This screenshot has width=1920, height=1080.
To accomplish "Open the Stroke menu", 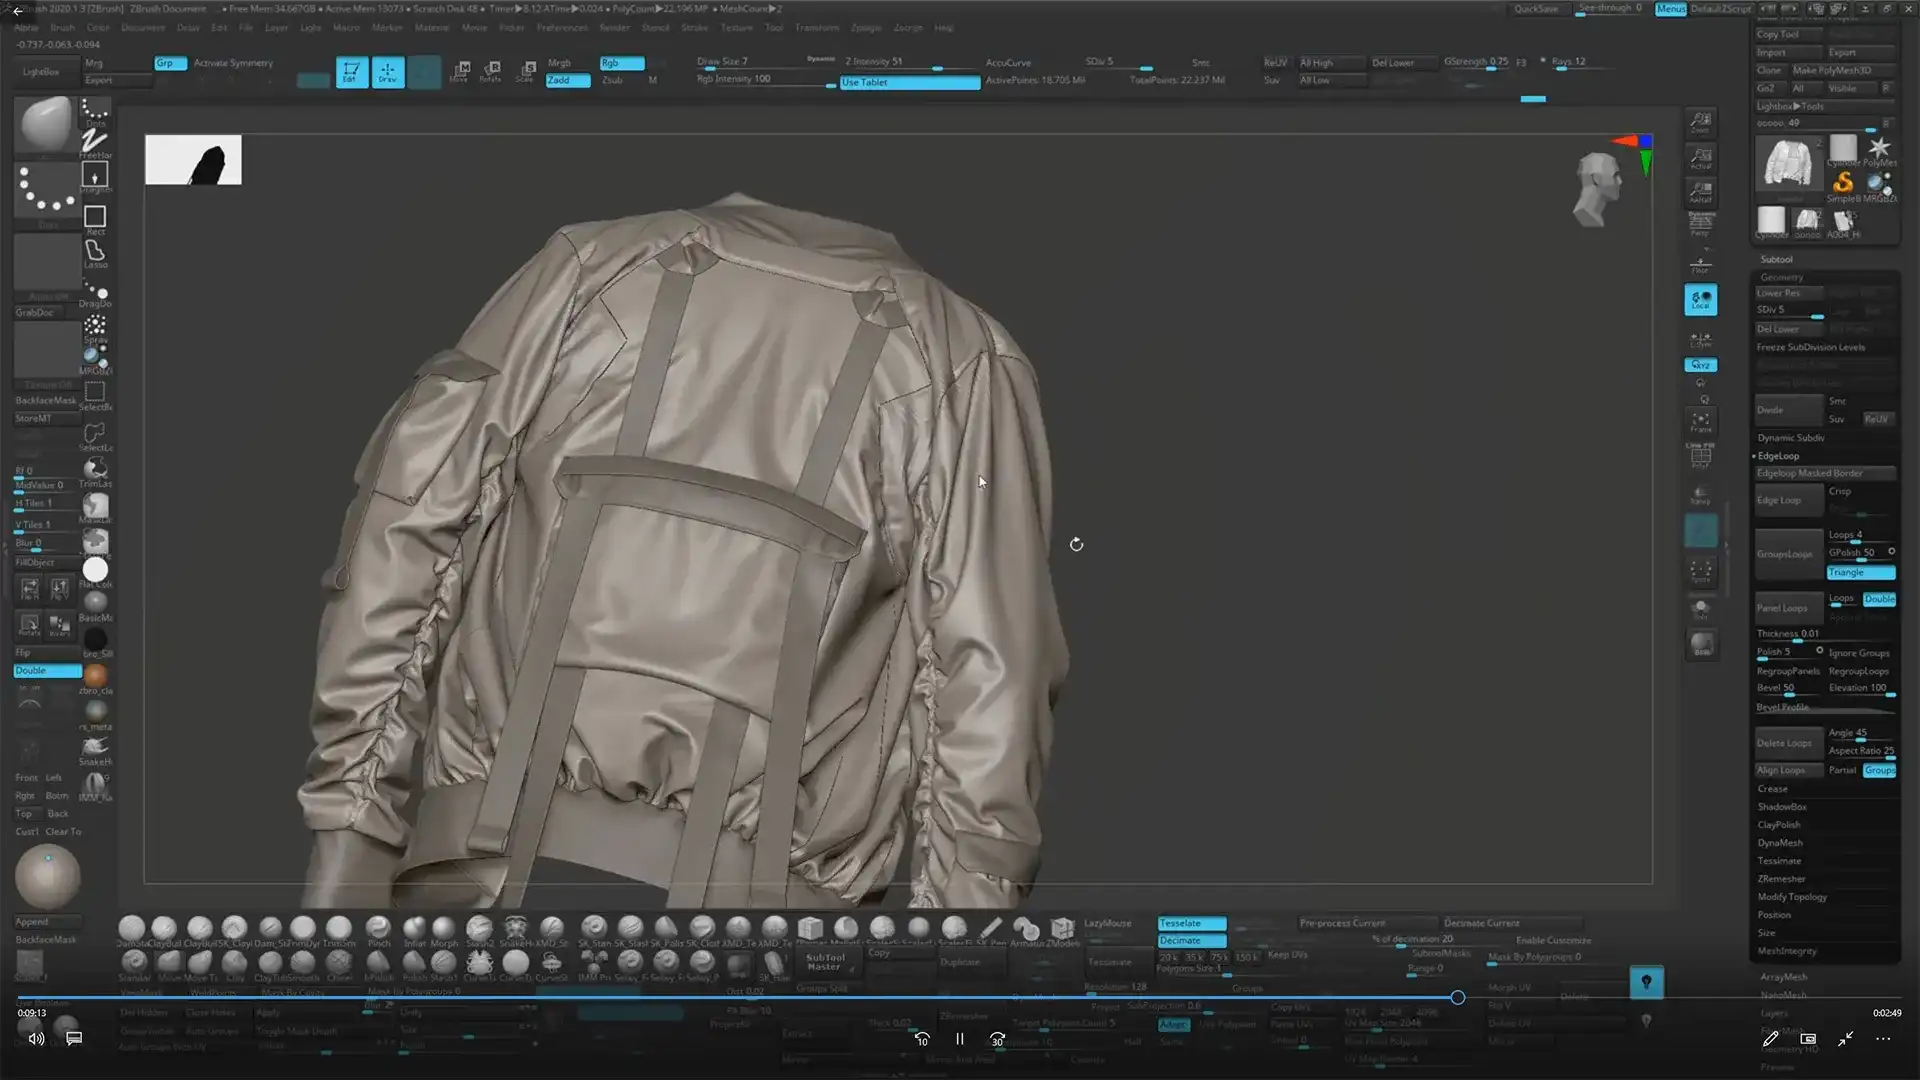I will 694,28.
